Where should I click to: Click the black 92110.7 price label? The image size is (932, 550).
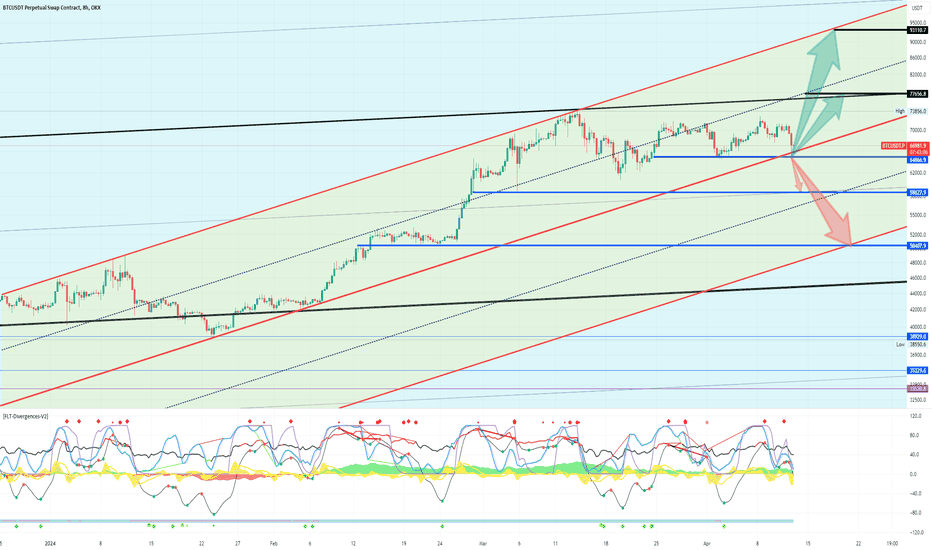pos(918,30)
